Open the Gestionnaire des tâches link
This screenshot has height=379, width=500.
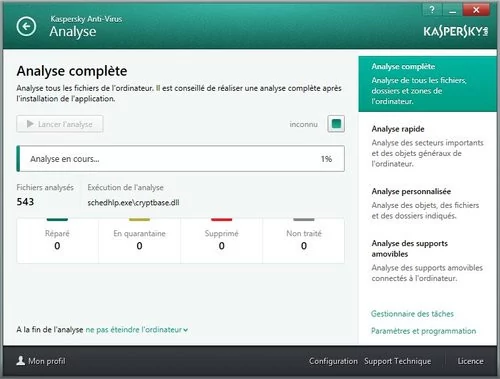click(x=412, y=314)
